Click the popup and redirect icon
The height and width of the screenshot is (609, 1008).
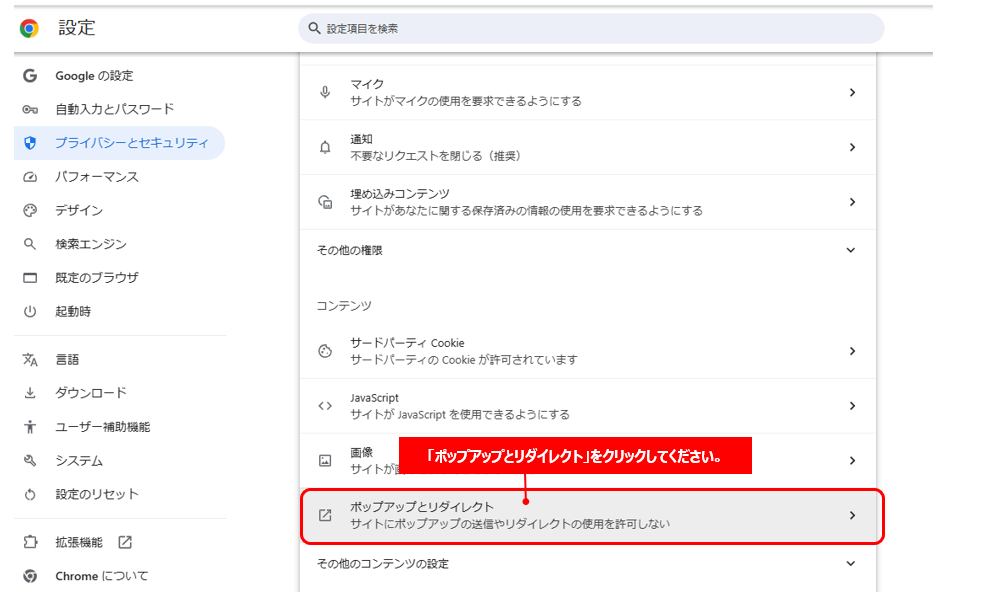coord(325,516)
